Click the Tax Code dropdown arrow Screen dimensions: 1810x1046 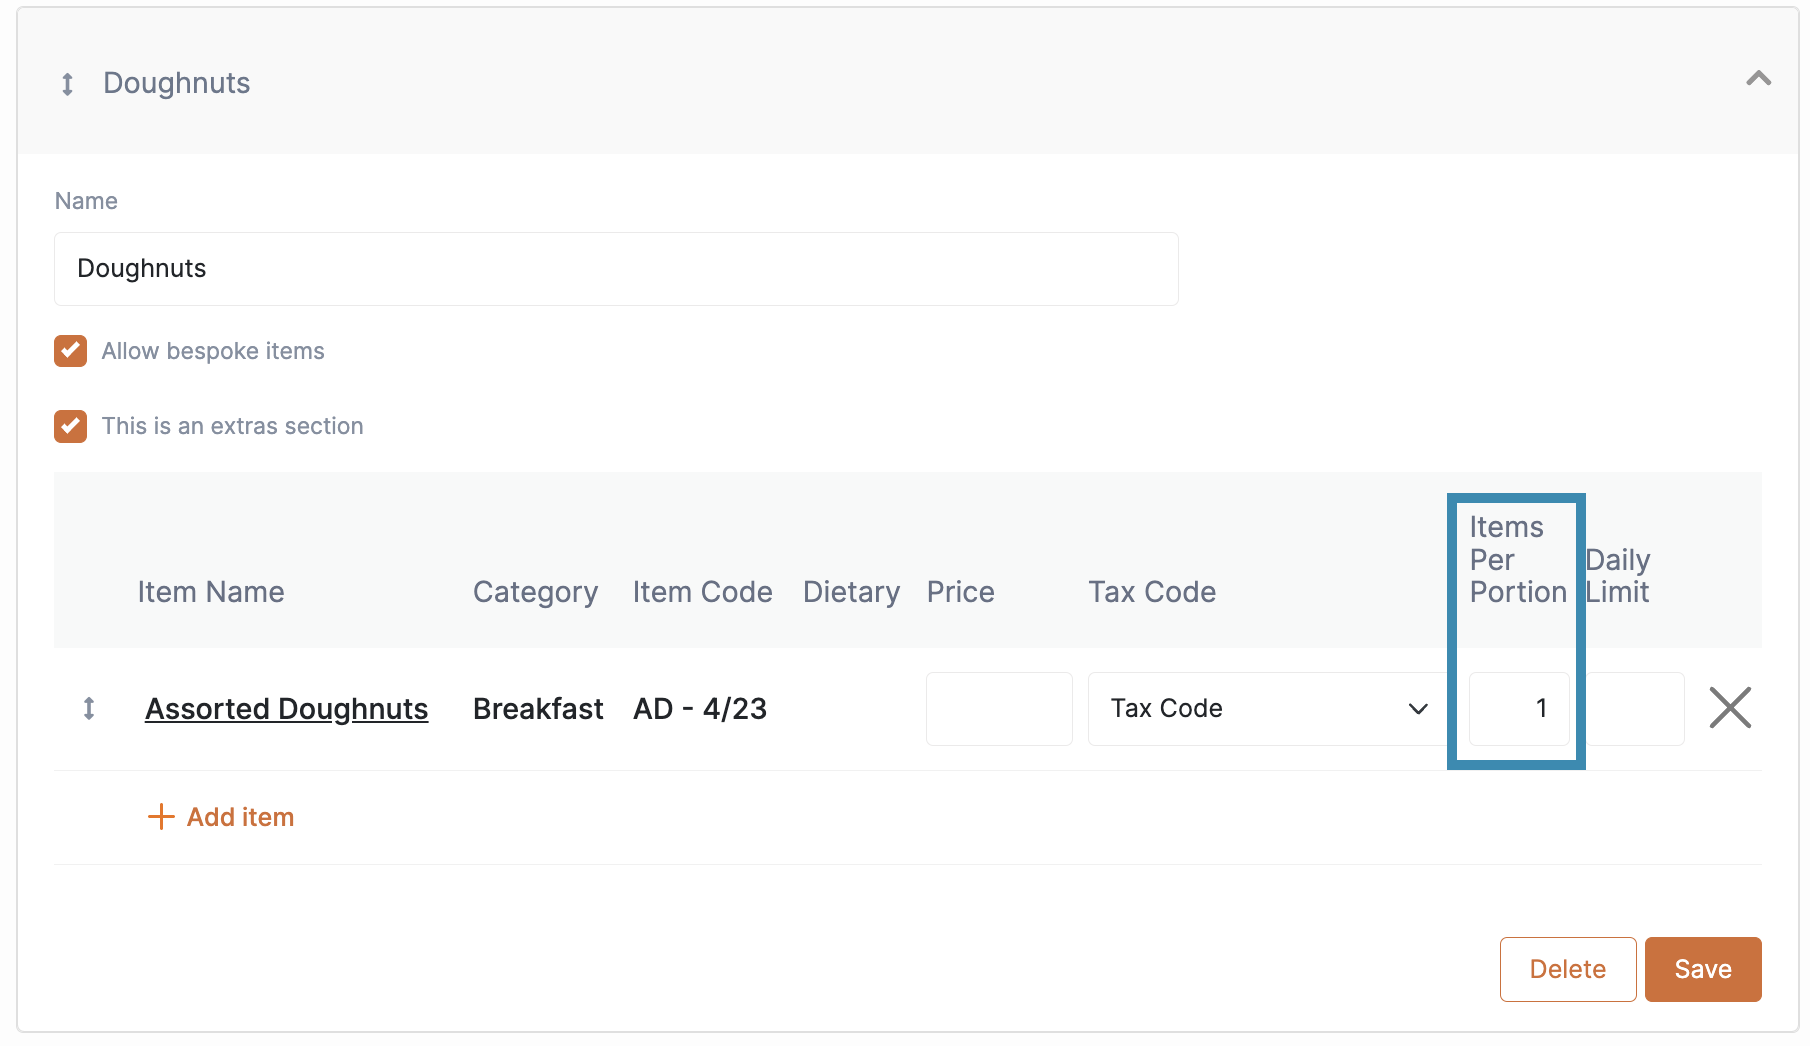pos(1418,709)
